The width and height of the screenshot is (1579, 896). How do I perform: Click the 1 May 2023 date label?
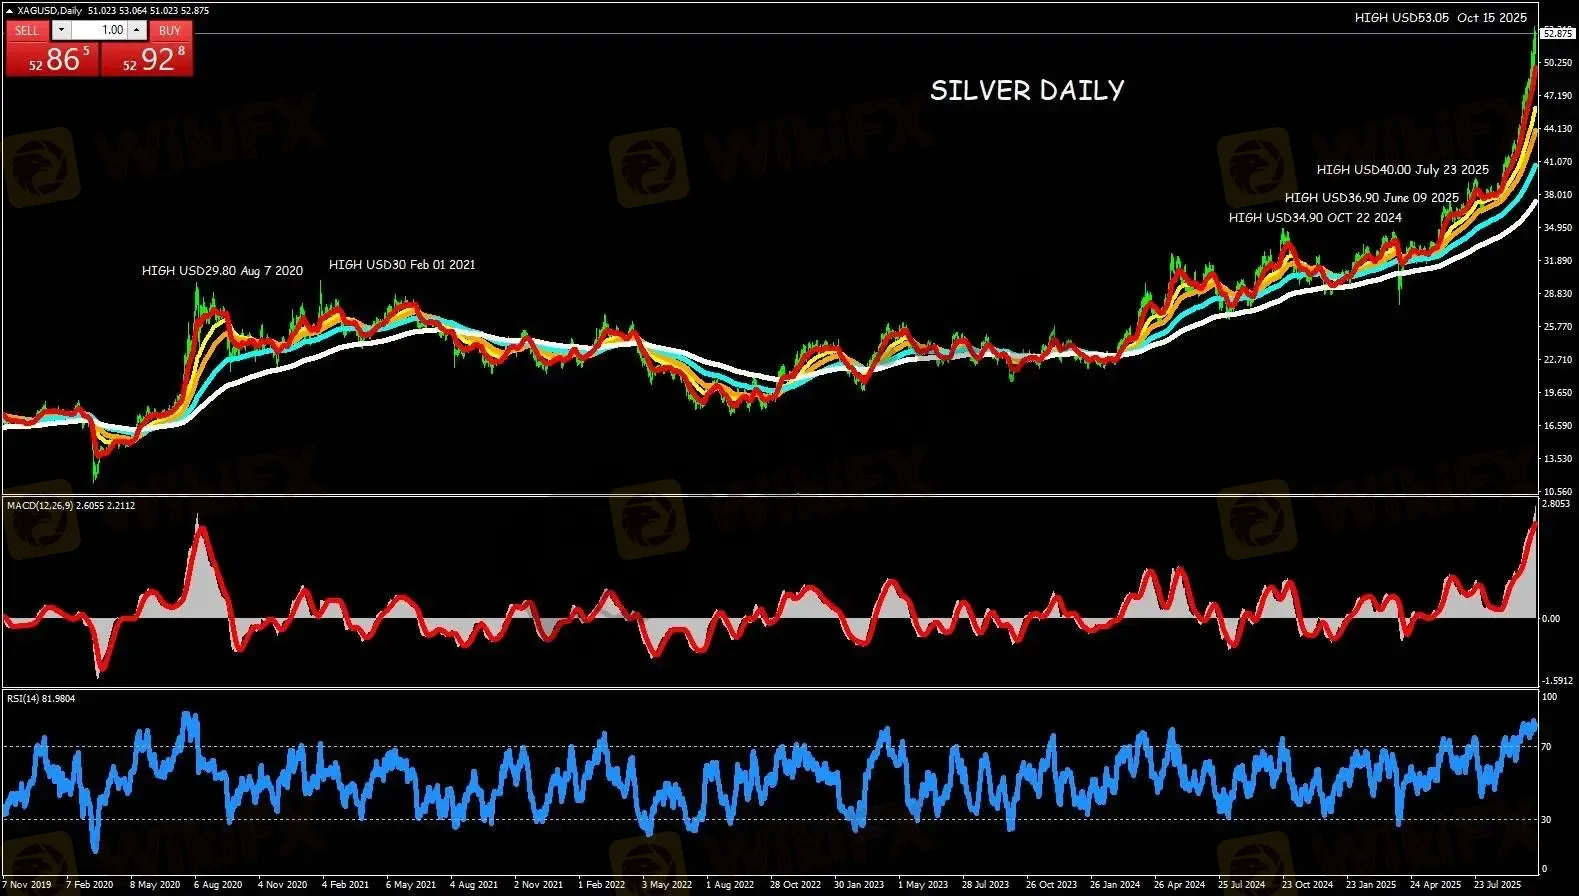(923, 885)
